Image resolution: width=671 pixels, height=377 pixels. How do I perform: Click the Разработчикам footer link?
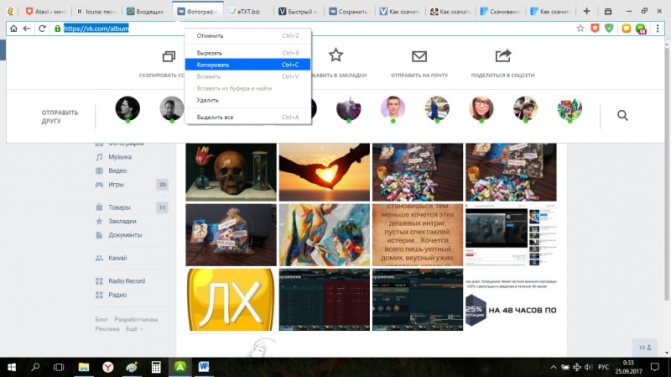tap(136, 320)
